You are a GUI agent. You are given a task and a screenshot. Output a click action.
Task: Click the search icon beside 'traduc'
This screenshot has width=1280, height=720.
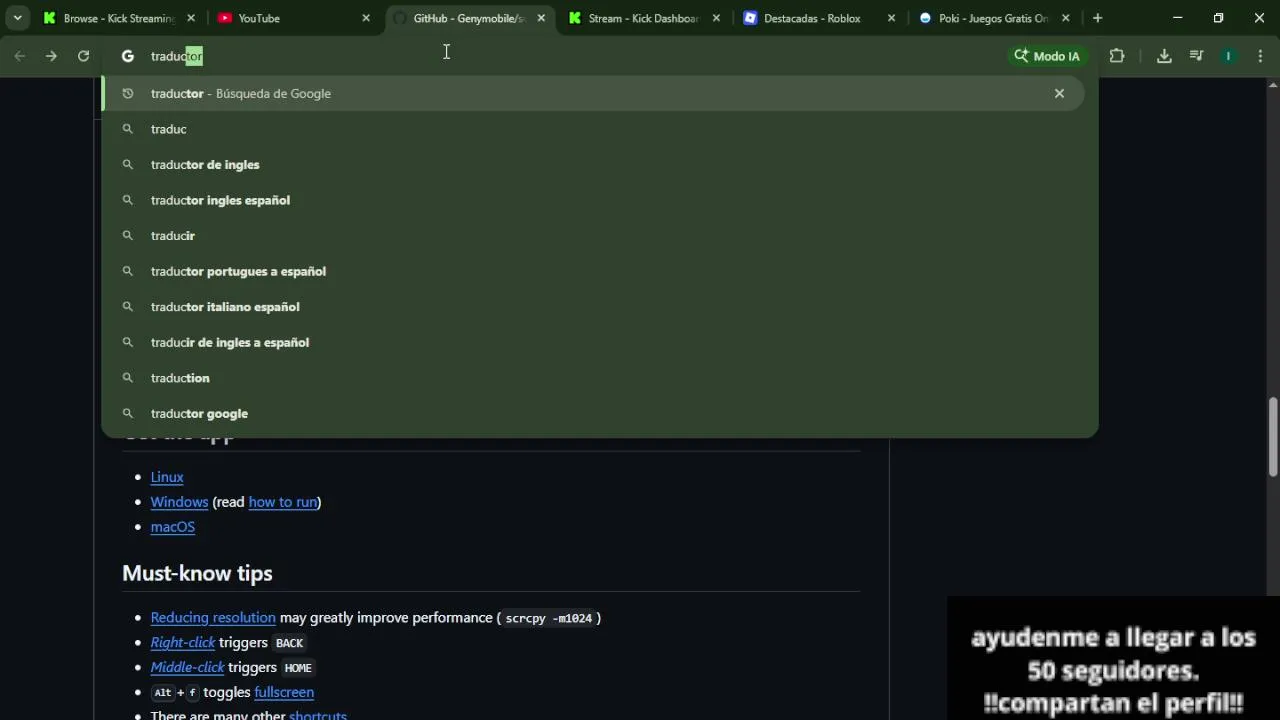(x=127, y=129)
